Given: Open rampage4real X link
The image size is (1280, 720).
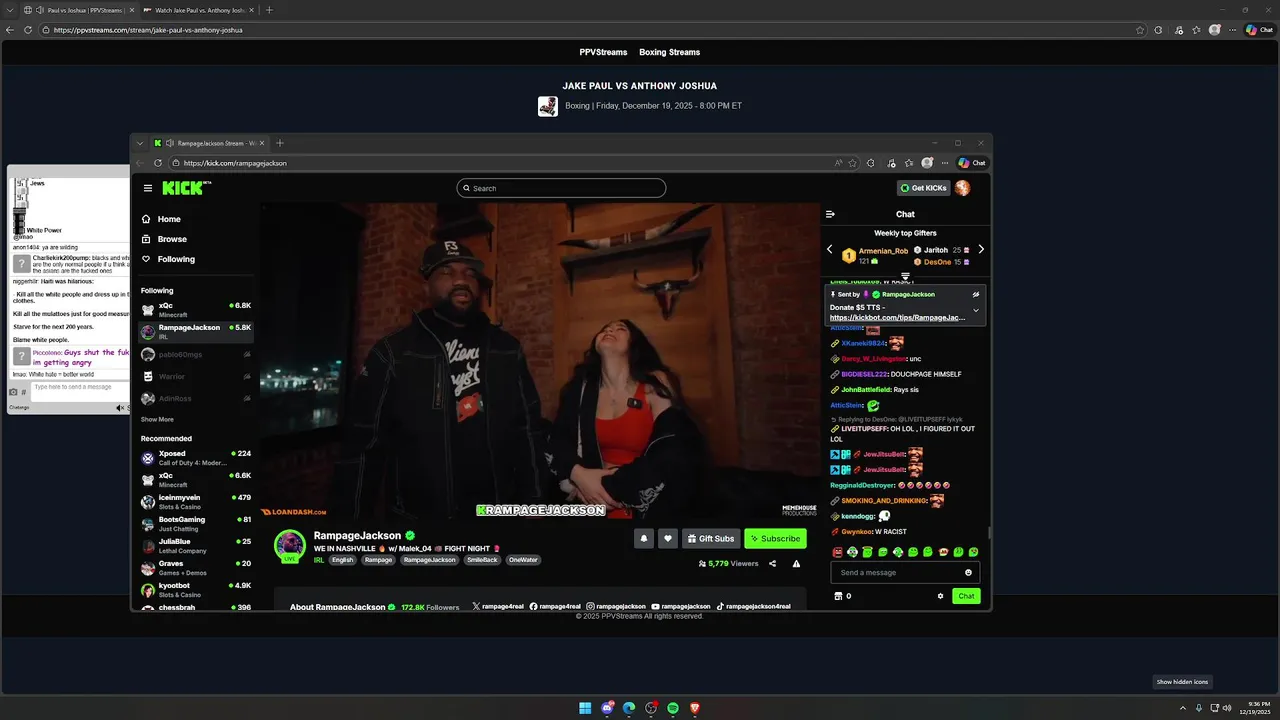Looking at the screenshot, I should click(x=498, y=606).
